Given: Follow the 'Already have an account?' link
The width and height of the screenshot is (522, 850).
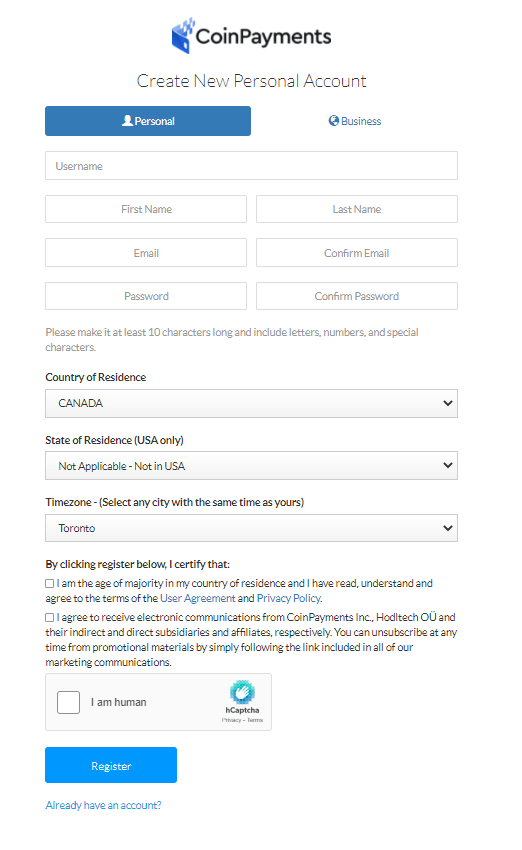Looking at the screenshot, I should pos(104,806).
